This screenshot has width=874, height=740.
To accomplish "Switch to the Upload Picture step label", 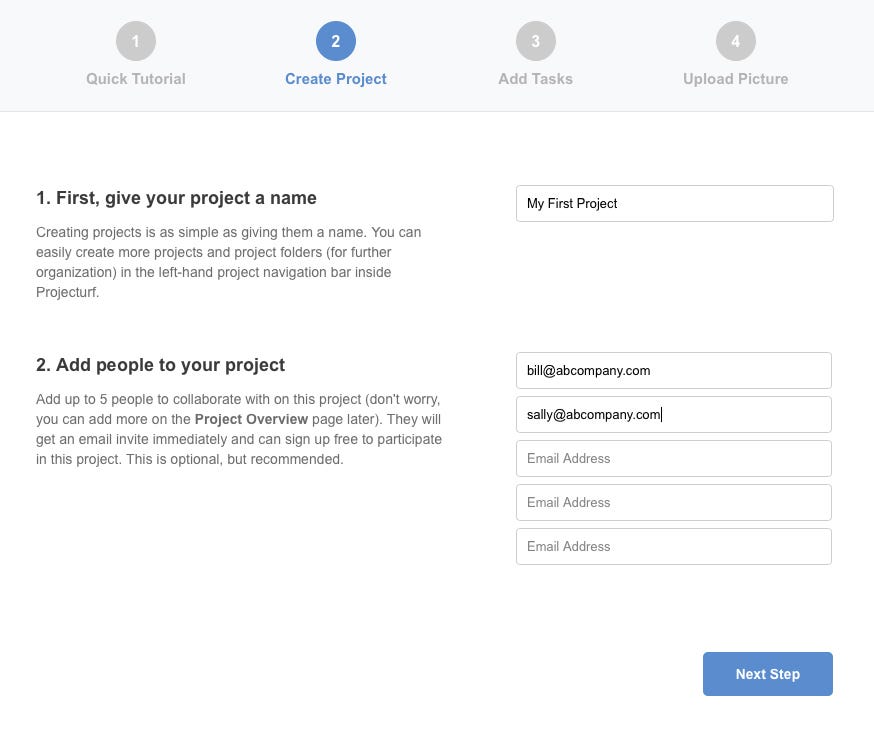I will point(736,79).
